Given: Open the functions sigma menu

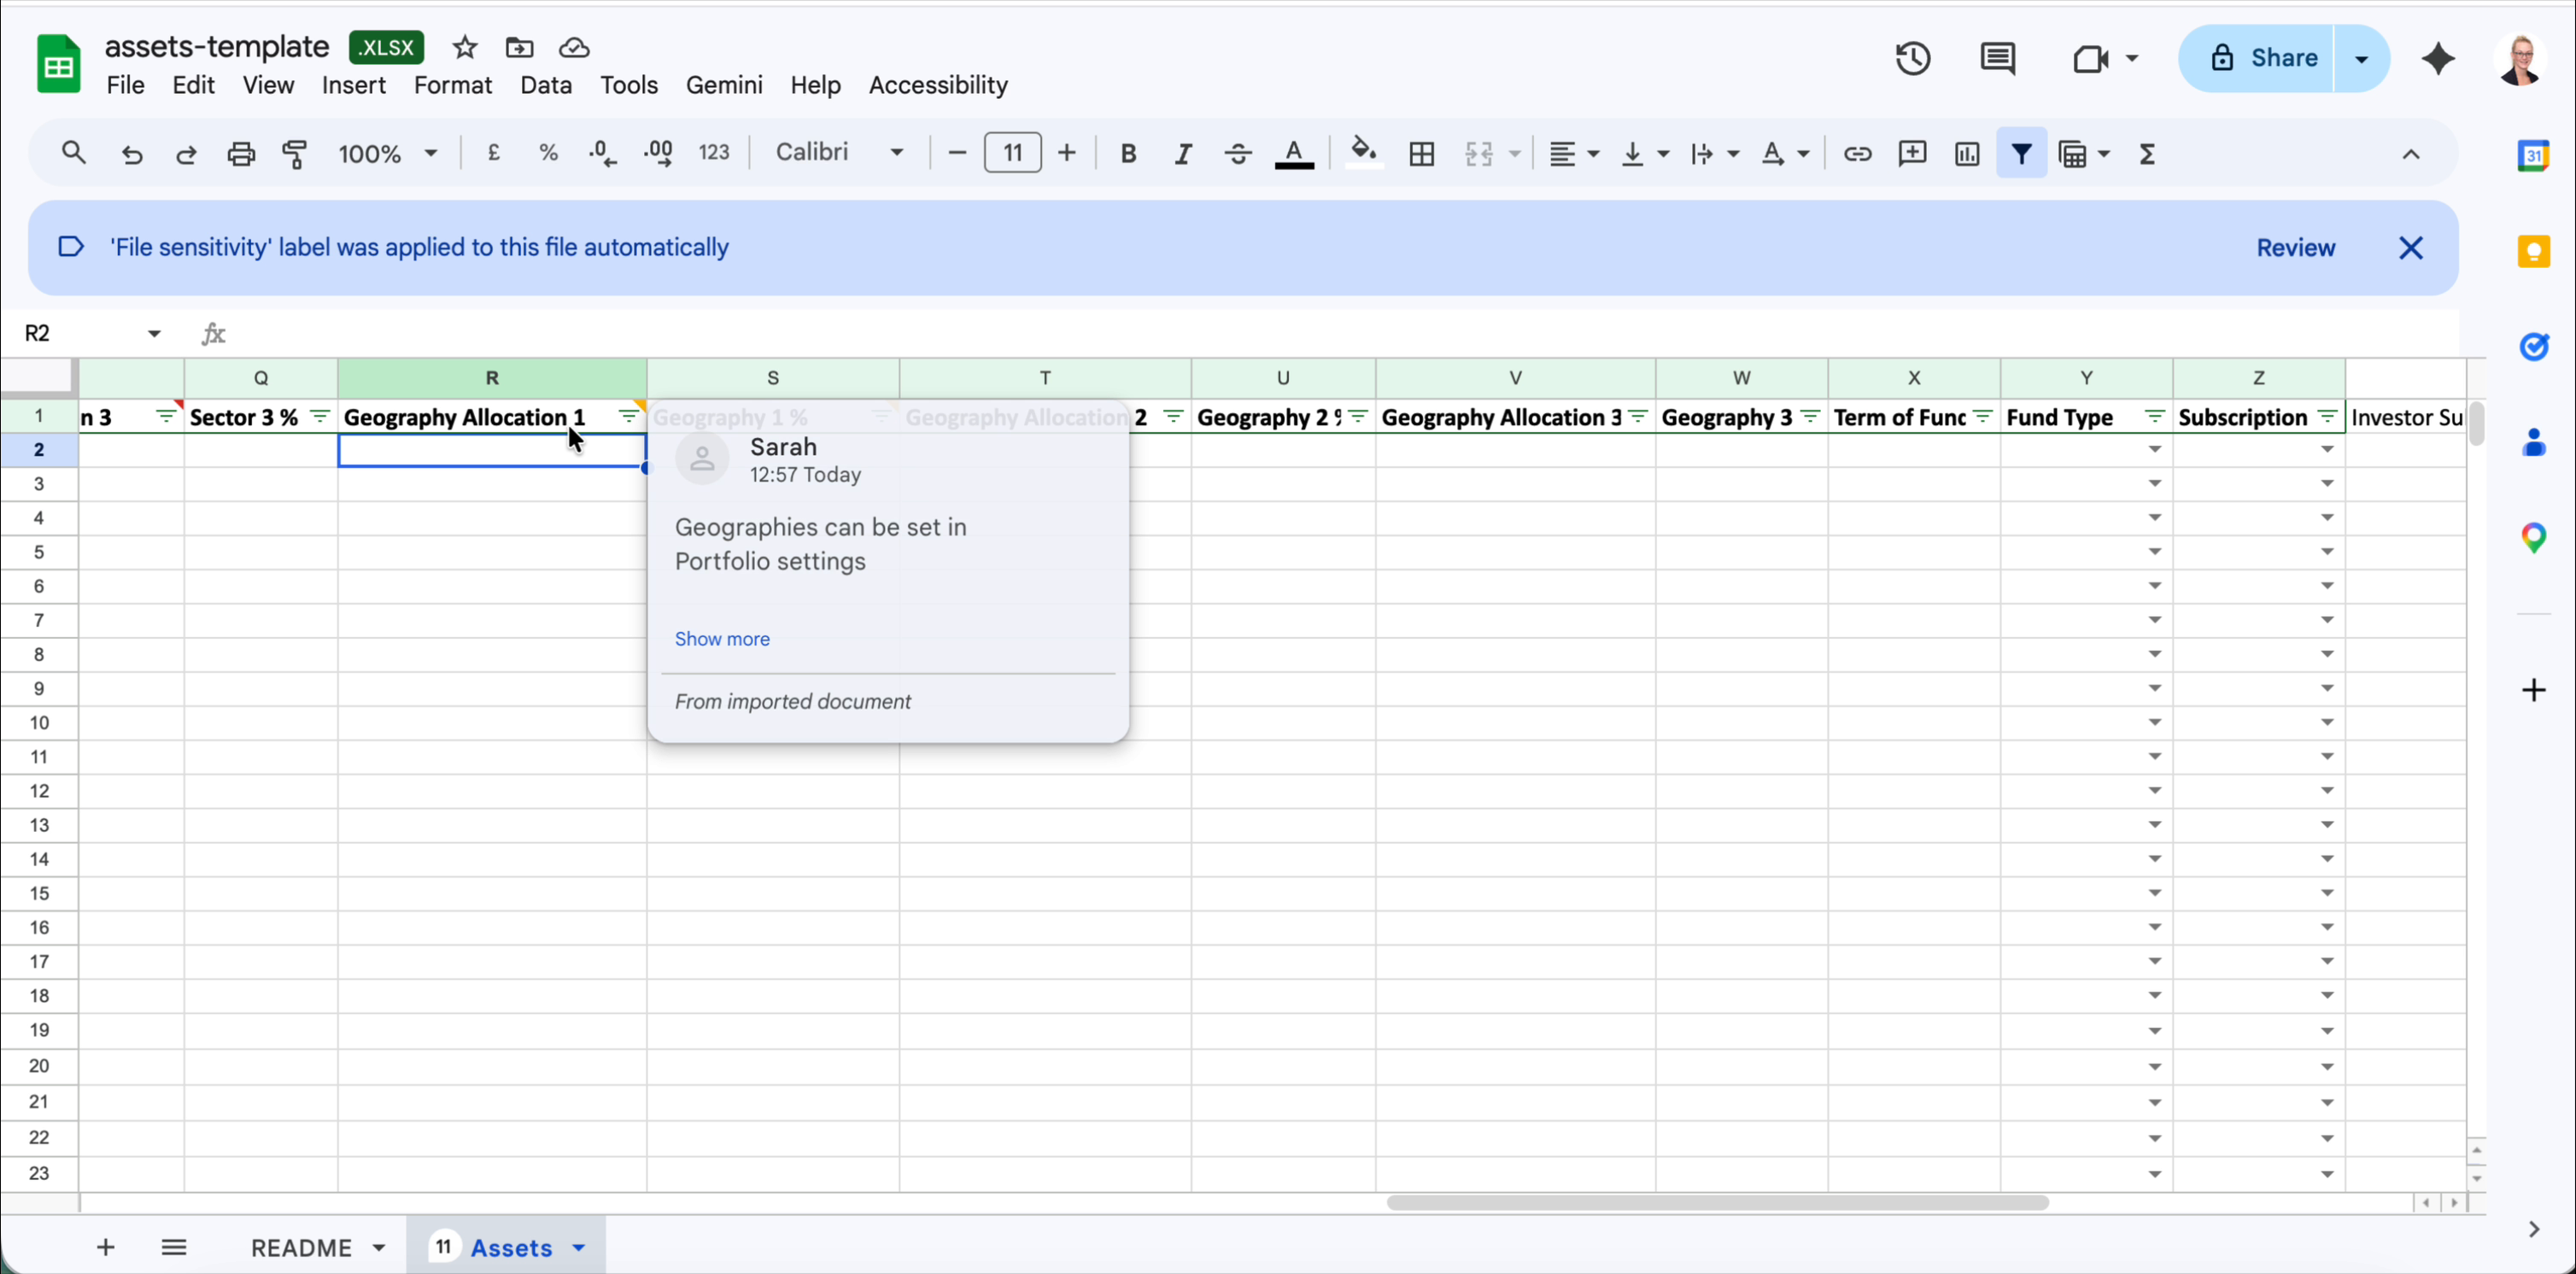Looking at the screenshot, I should point(2147,154).
